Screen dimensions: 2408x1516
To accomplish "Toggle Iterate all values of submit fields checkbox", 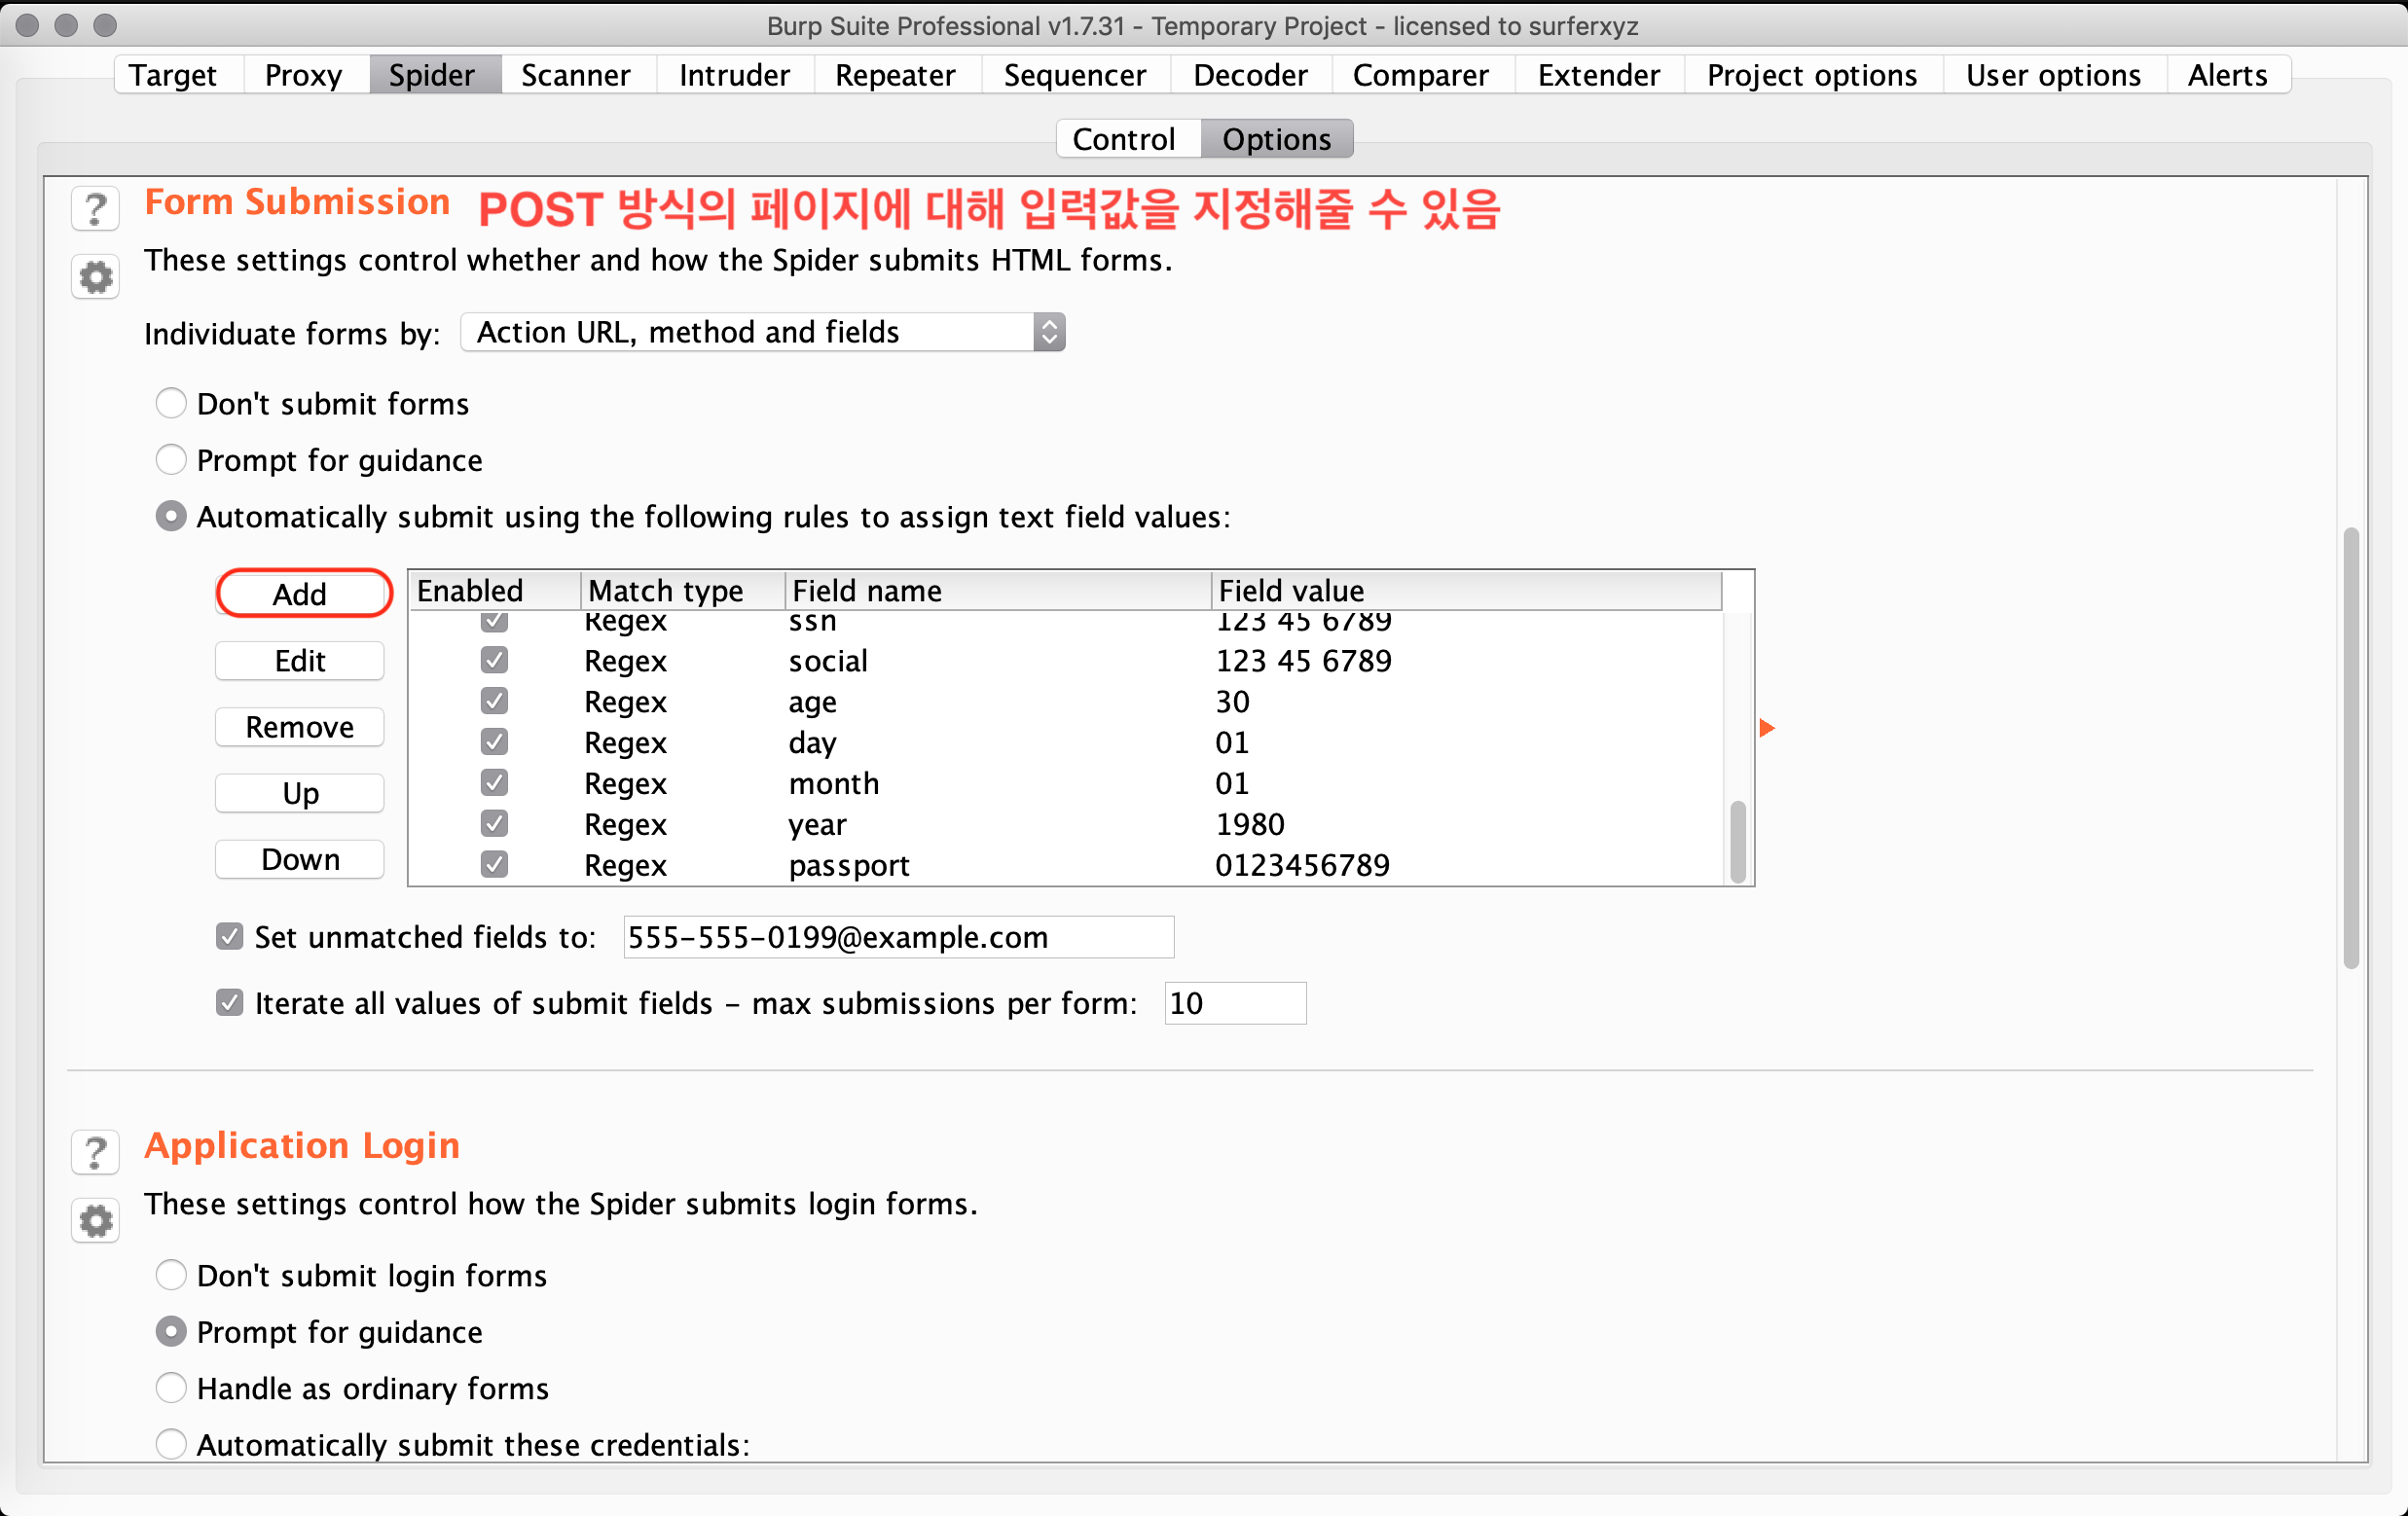I will [230, 1003].
